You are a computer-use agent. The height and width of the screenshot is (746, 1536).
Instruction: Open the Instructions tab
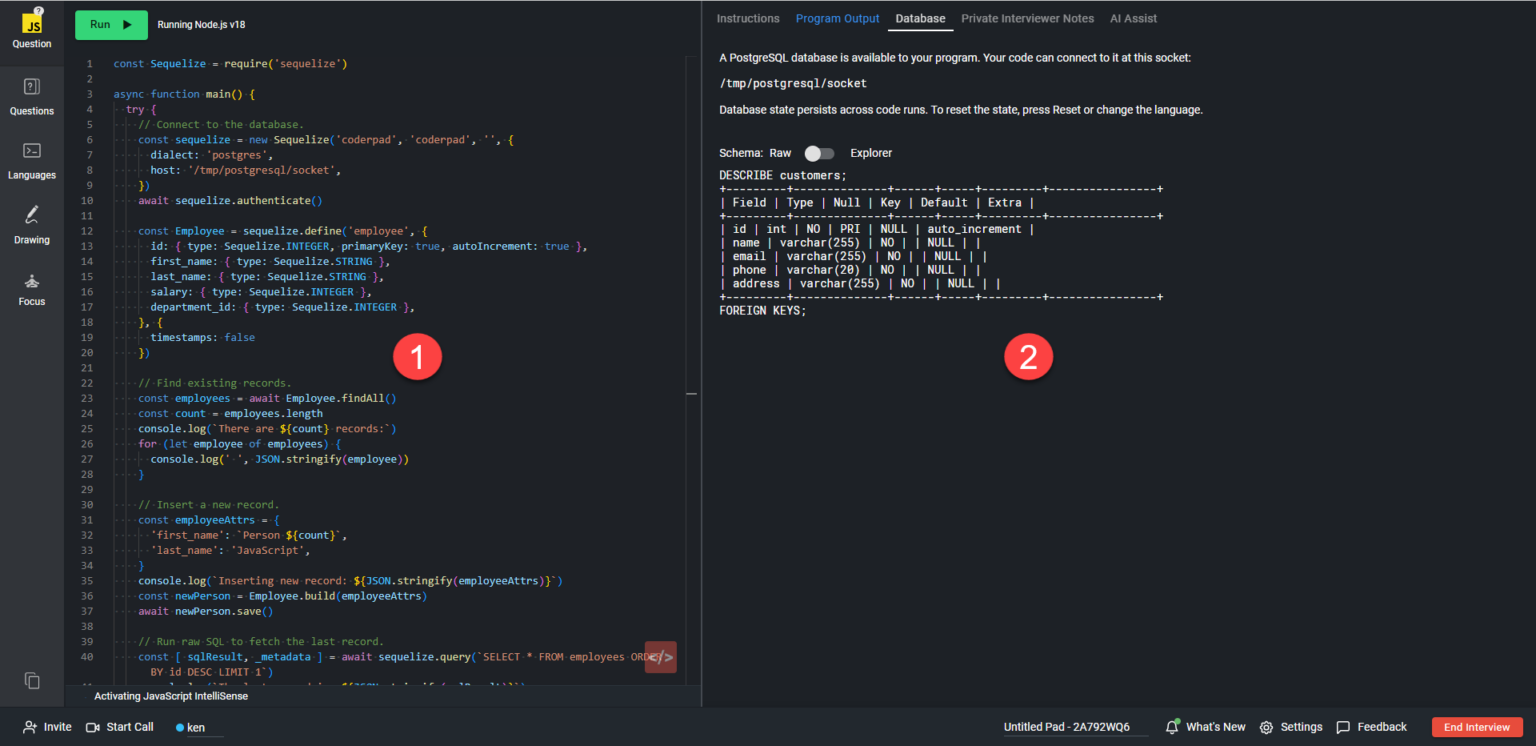pyautogui.click(x=748, y=18)
